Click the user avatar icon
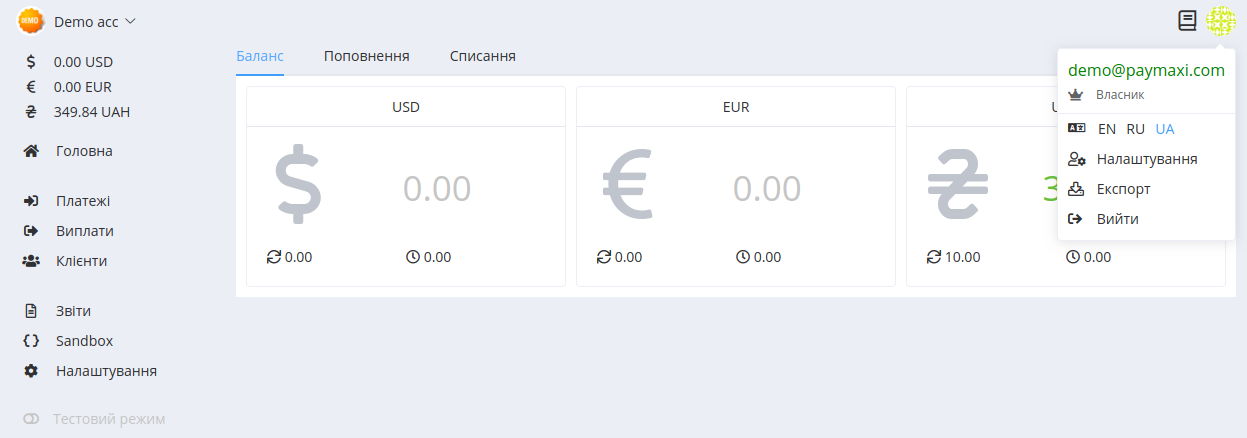The height and width of the screenshot is (438, 1247). pos(1220,20)
